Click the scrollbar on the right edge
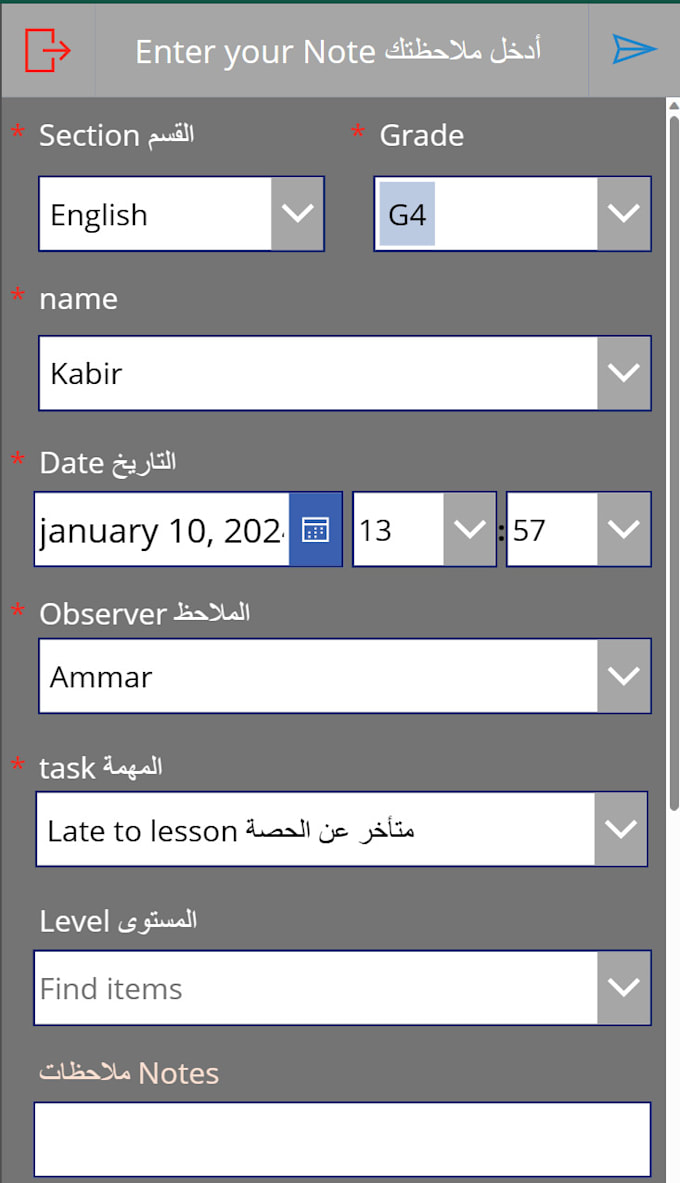Image resolution: width=680 pixels, height=1183 pixels. coord(672,300)
